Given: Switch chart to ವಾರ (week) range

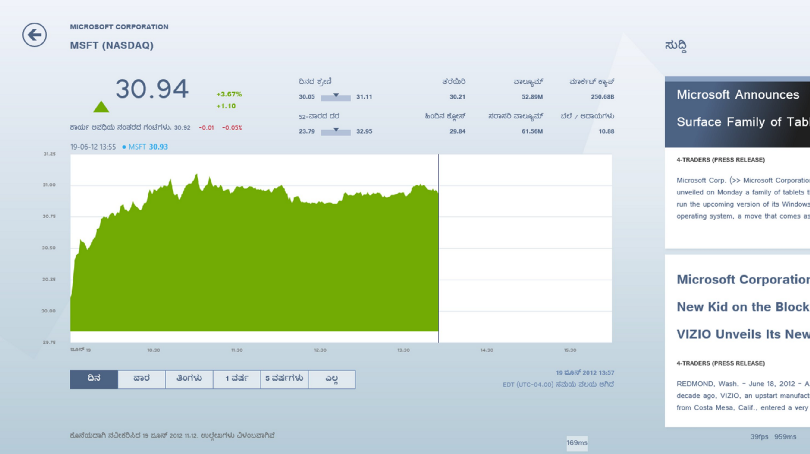Looking at the screenshot, I should [x=142, y=379].
